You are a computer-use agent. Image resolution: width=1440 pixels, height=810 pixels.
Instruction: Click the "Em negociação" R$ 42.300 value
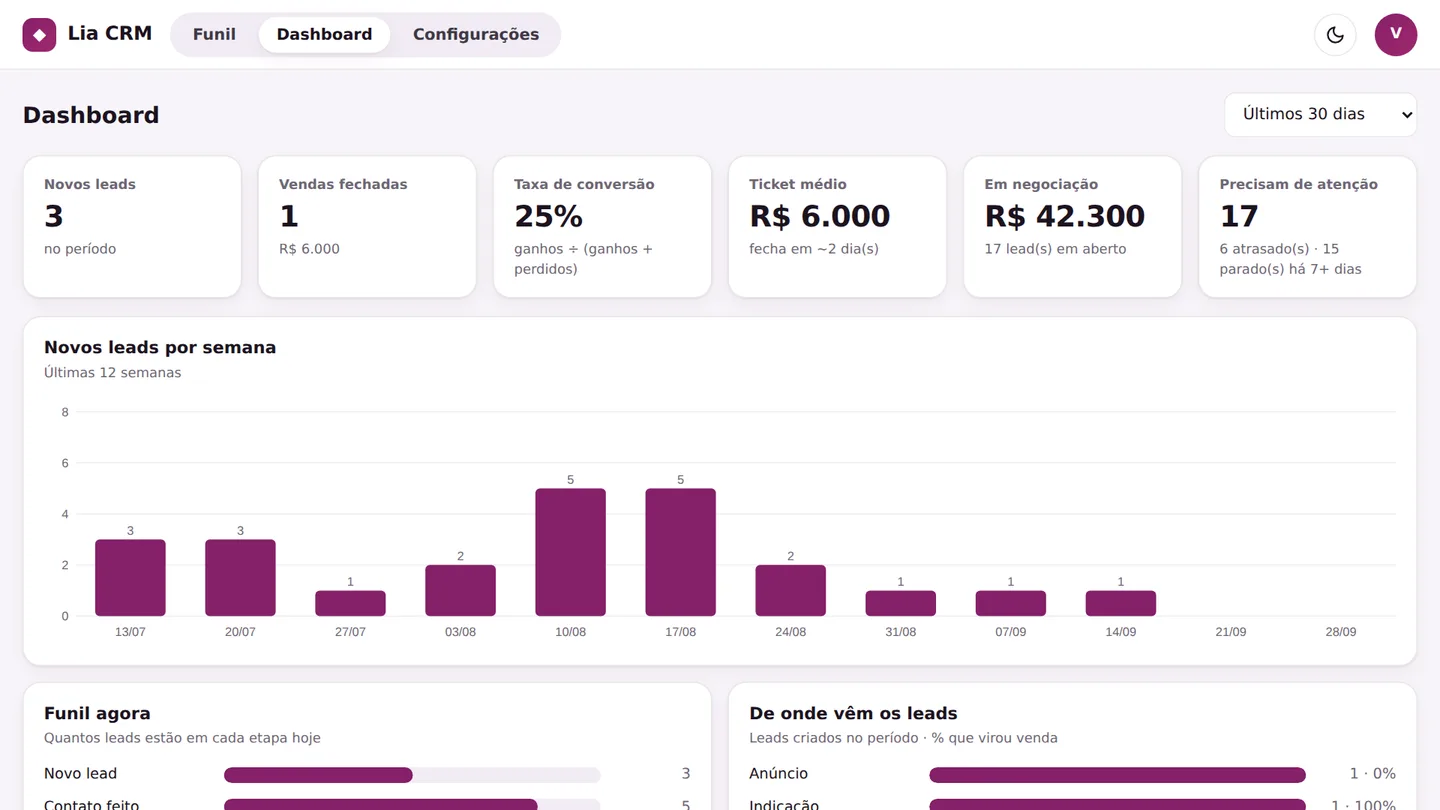pos(1065,216)
